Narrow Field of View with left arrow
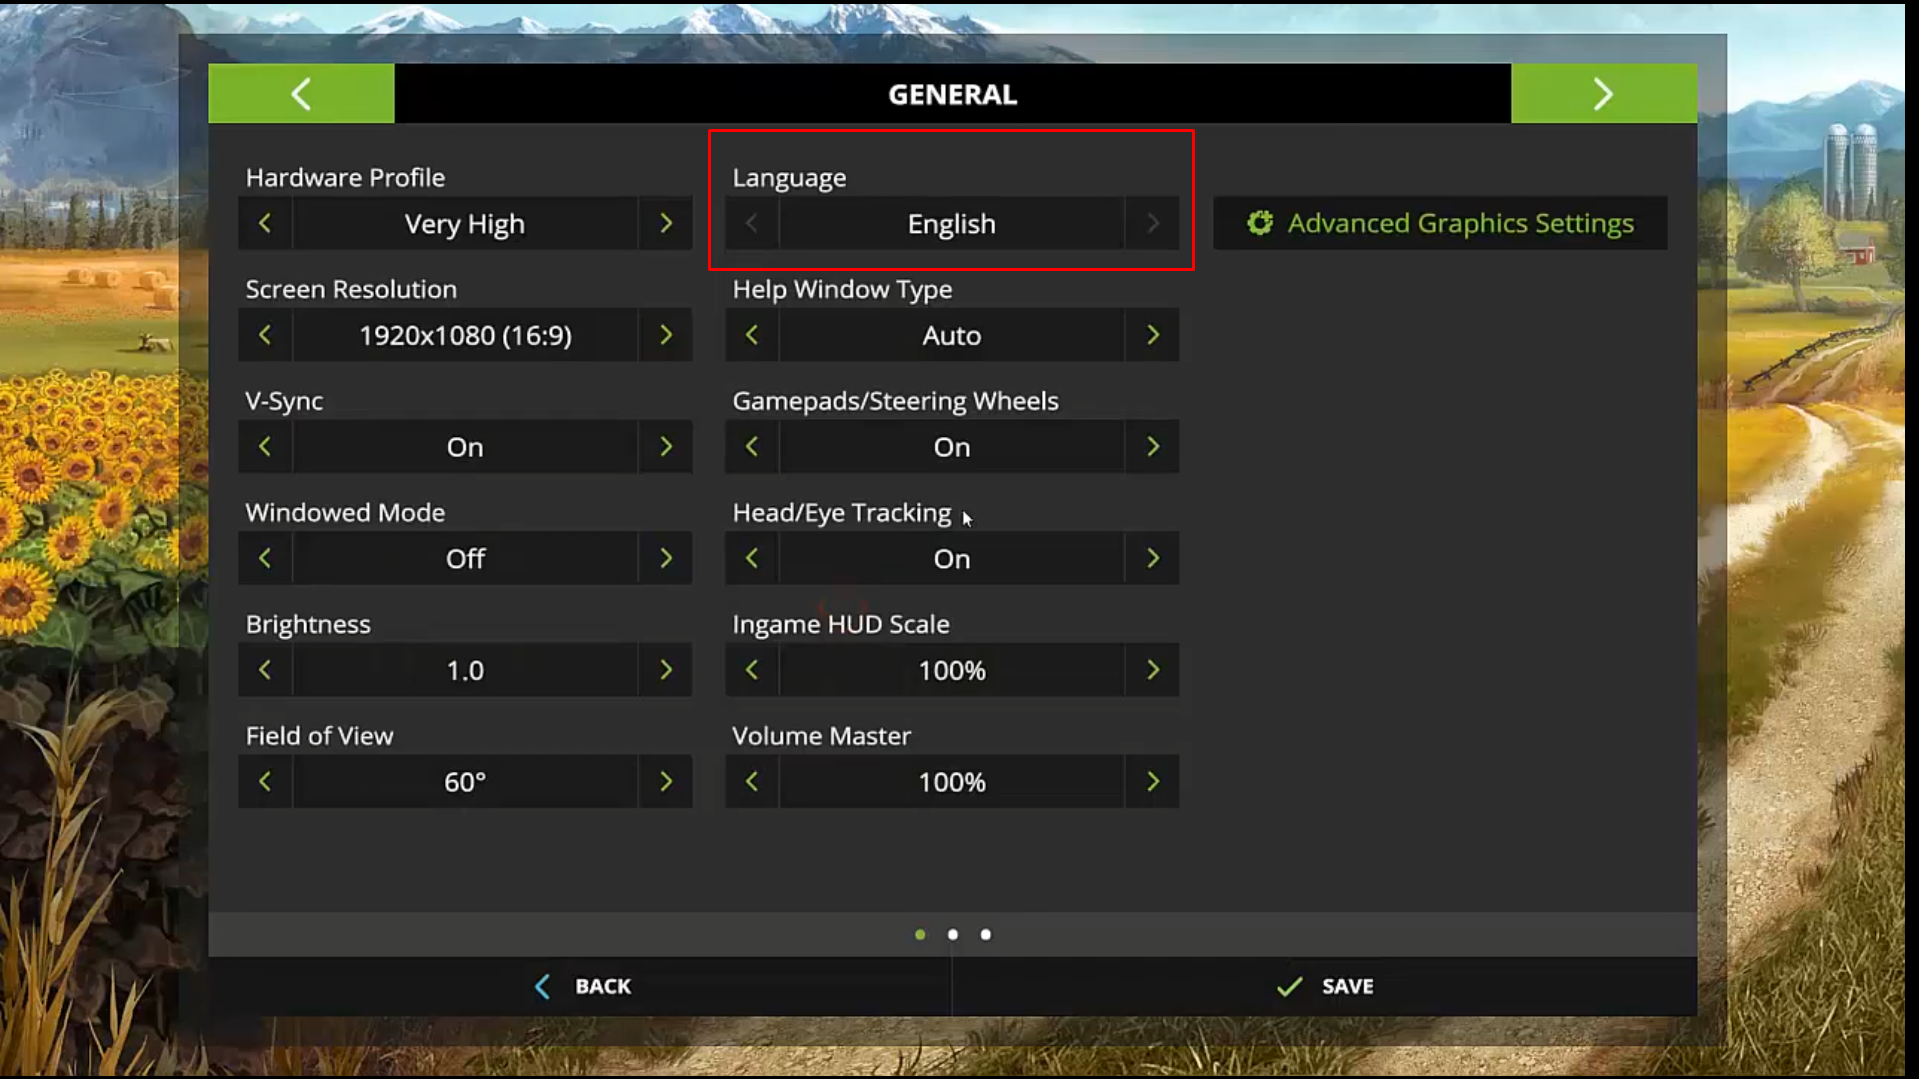 (x=265, y=782)
